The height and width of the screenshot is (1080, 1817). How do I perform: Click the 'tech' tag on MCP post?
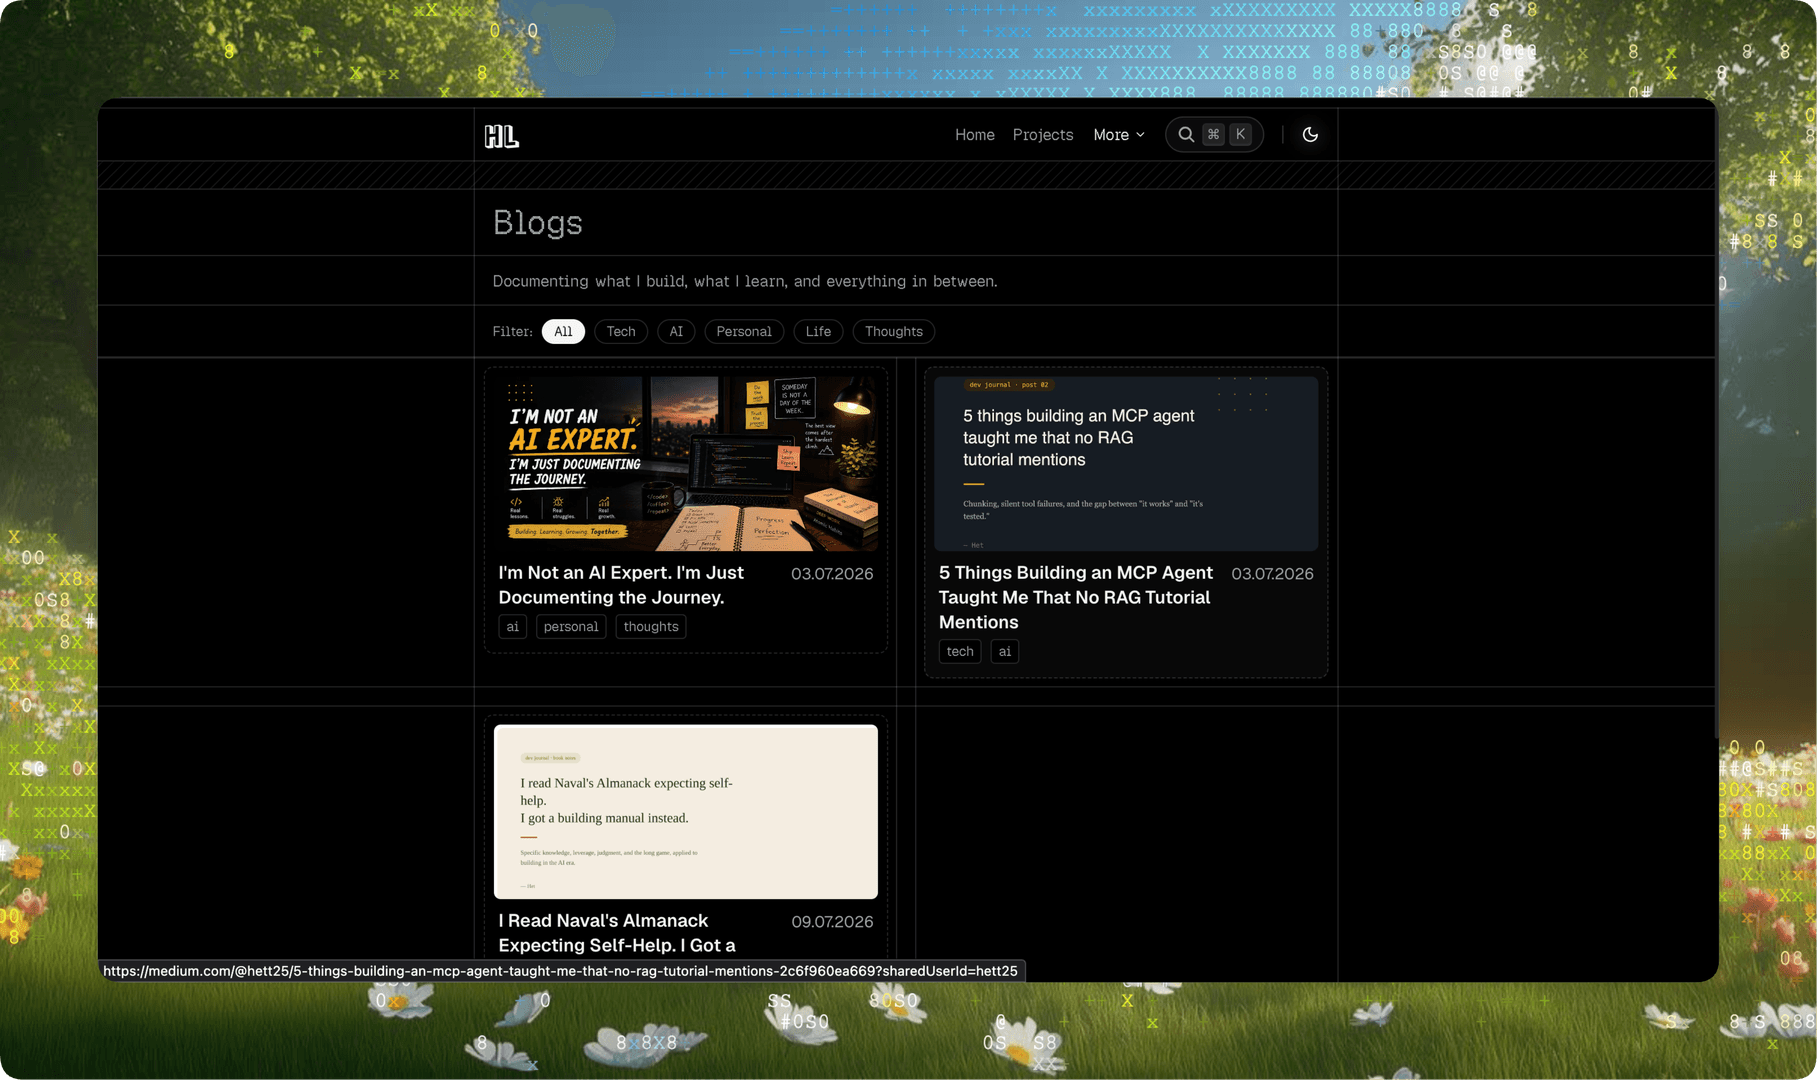click(960, 651)
